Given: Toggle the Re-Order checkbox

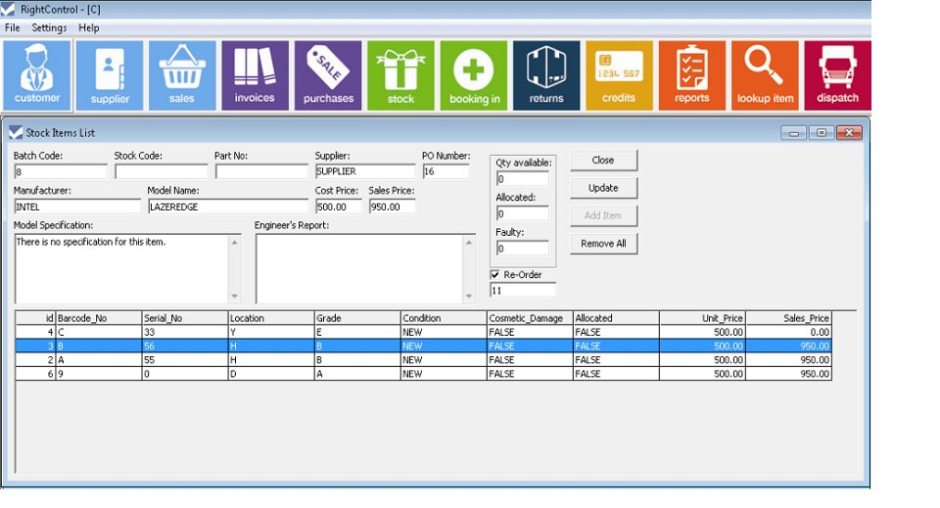Looking at the screenshot, I should (495, 275).
